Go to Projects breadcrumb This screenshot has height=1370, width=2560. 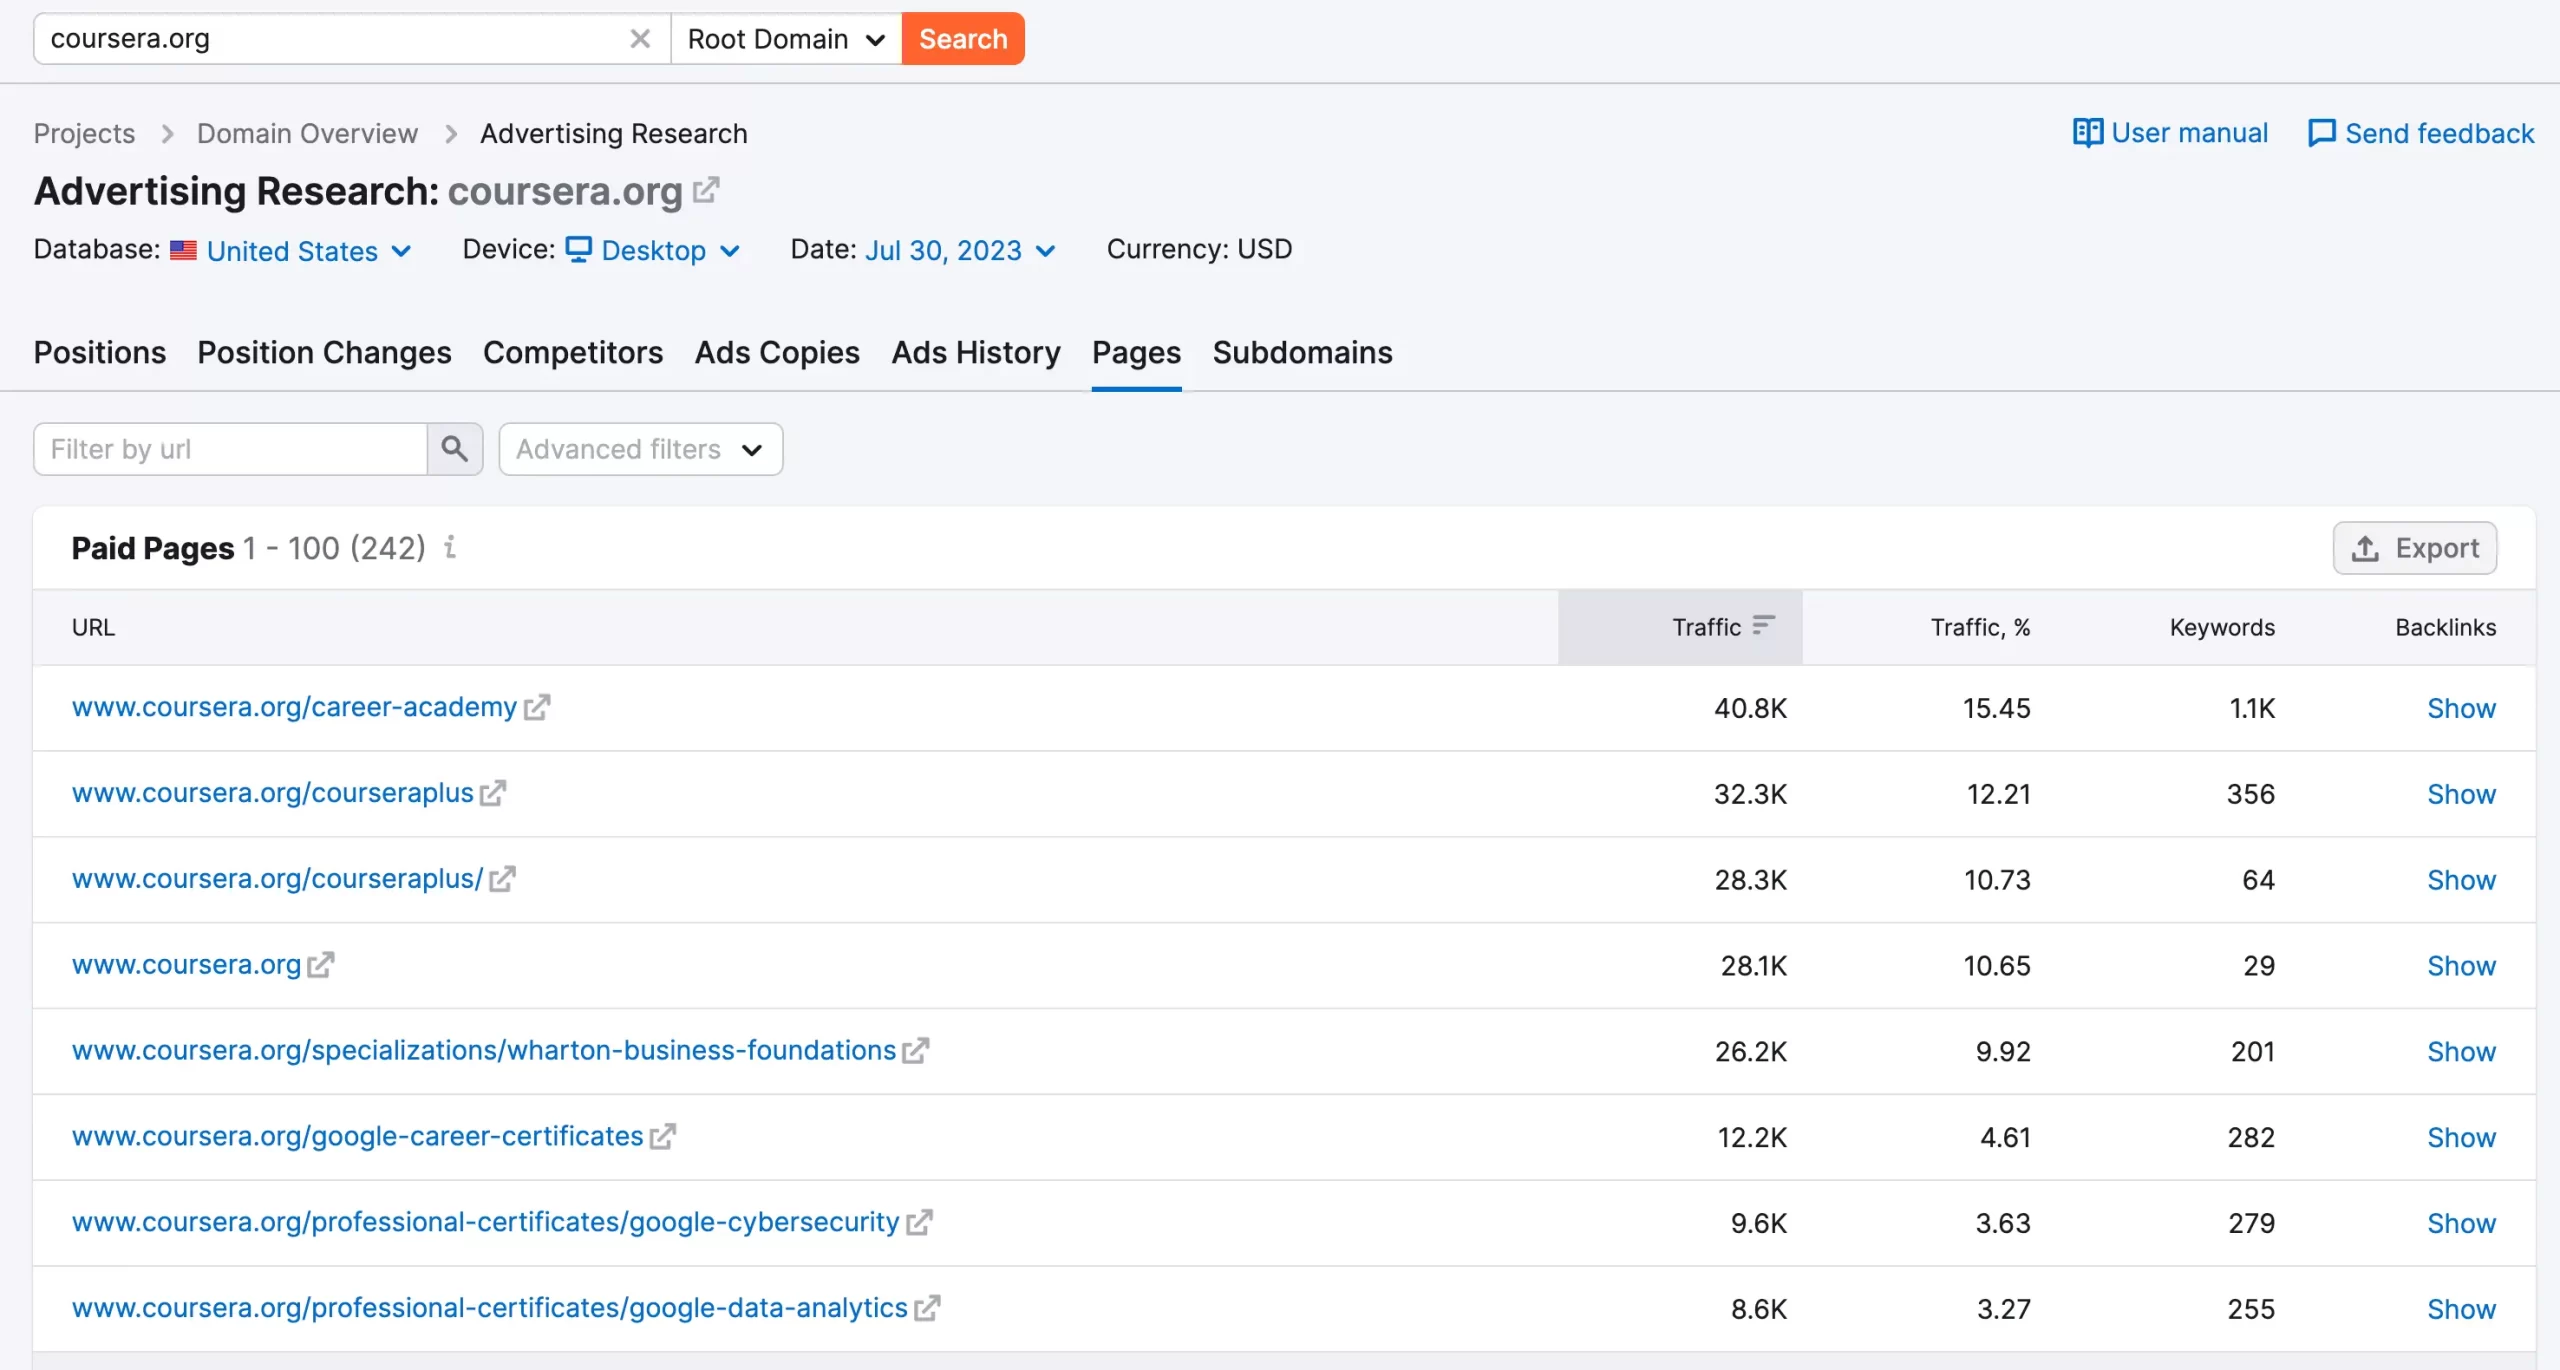coord(84,133)
